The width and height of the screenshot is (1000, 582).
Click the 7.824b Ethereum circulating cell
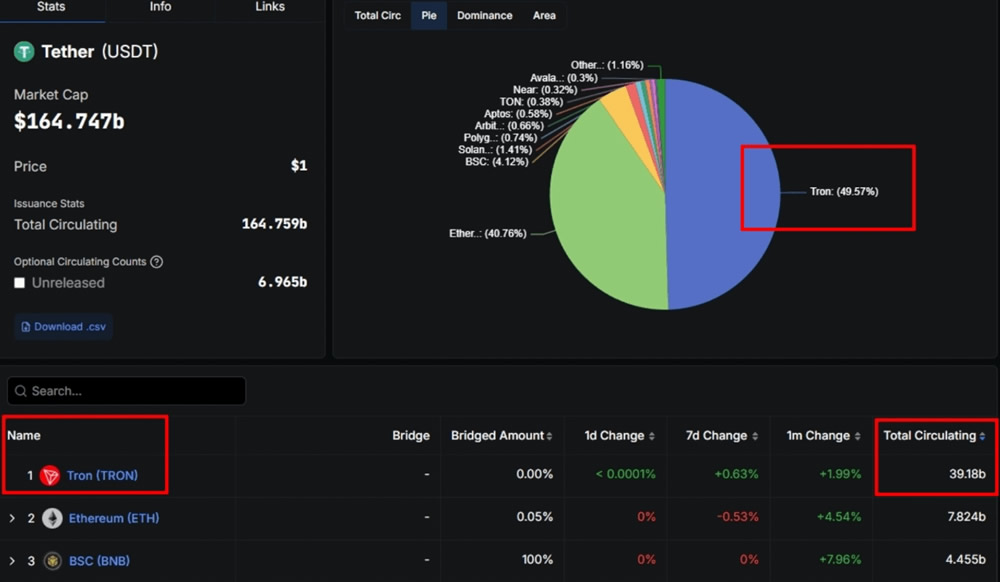966,517
